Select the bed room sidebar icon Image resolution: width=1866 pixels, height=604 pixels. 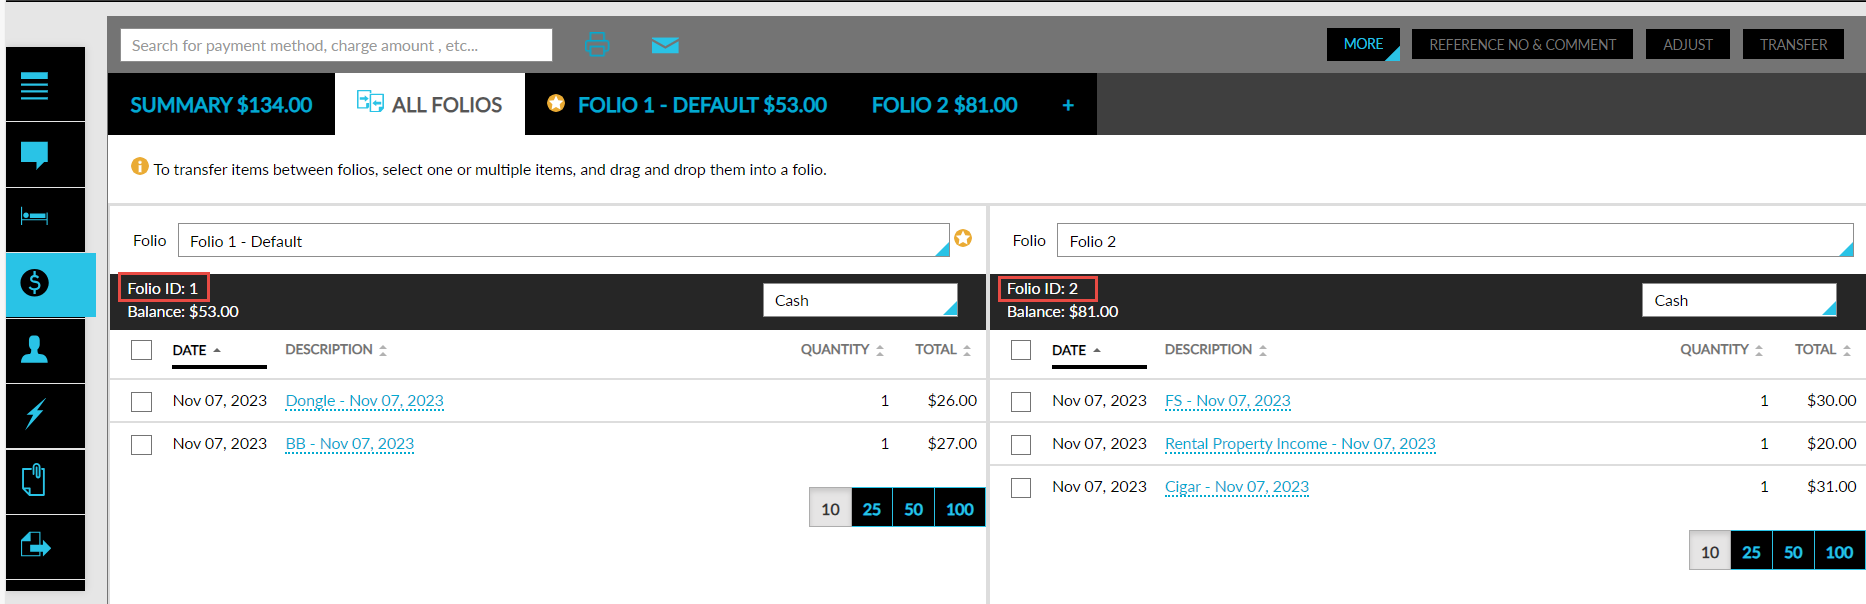[x=35, y=218]
